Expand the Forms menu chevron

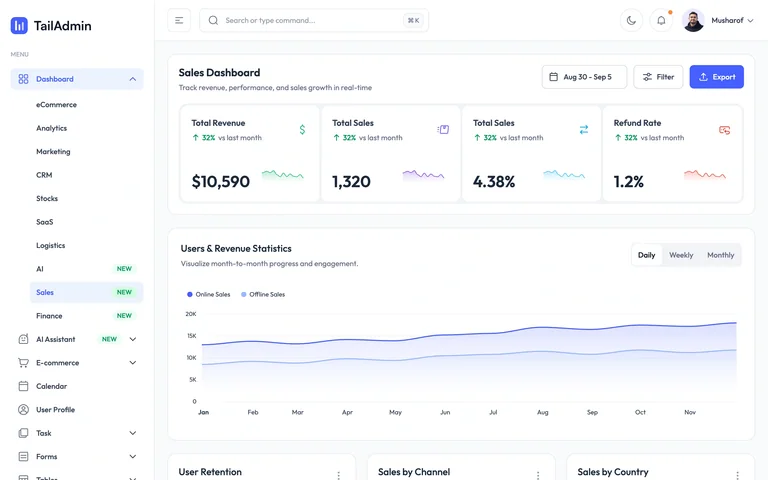[133, 456]
